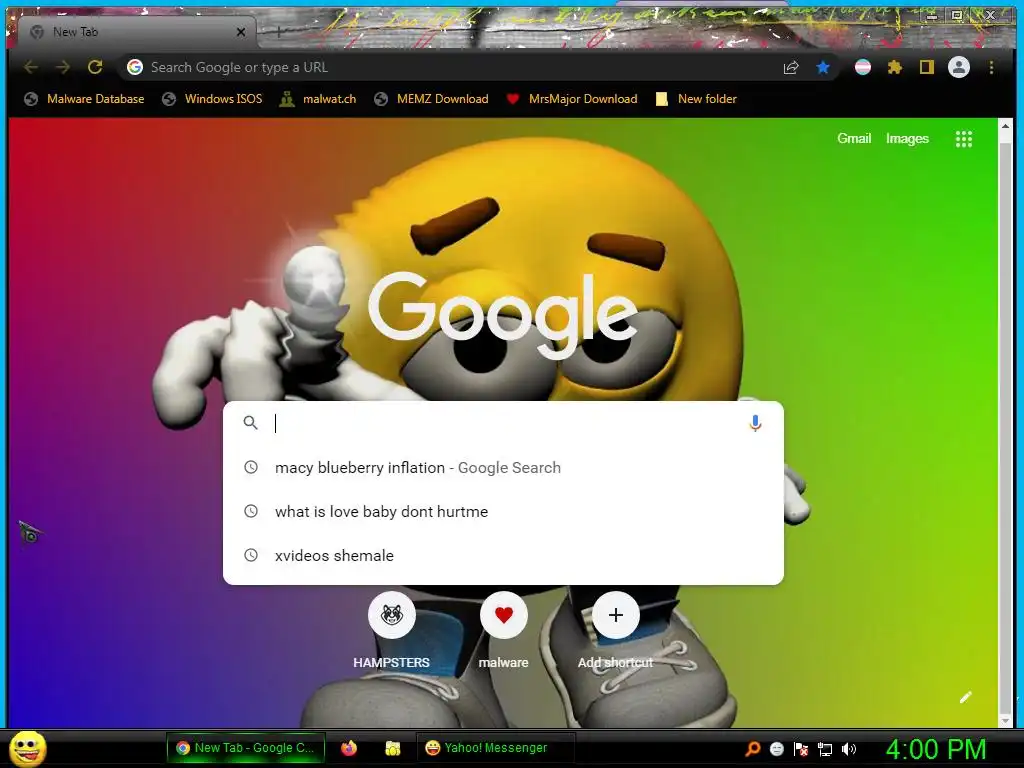Click the round white face tray icon

click(777, 749)
